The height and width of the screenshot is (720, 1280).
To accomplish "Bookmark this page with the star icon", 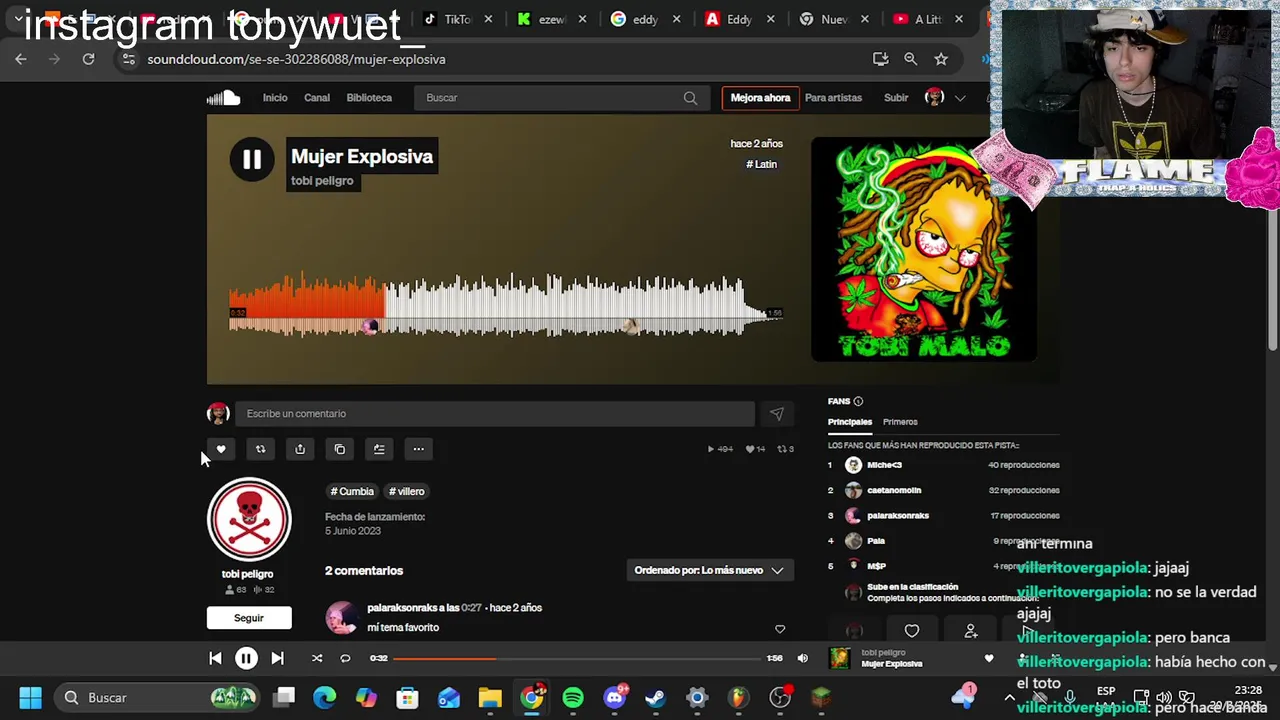I will click(941, 59).
